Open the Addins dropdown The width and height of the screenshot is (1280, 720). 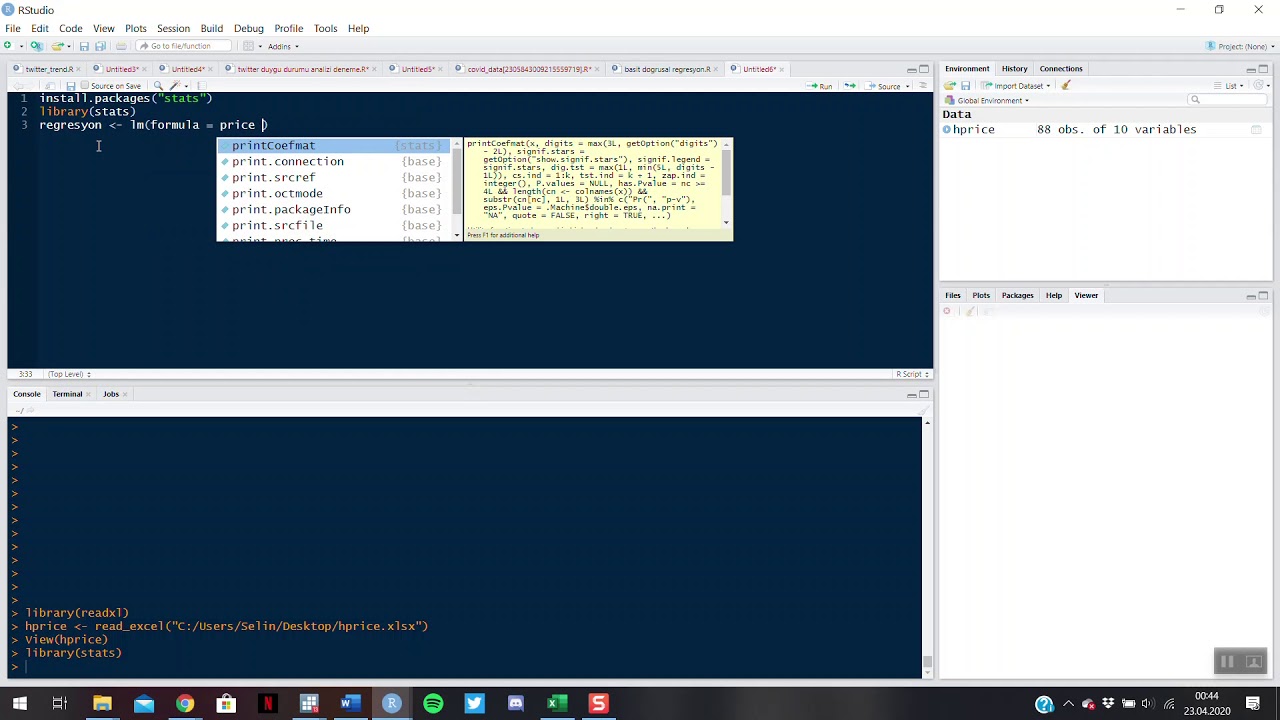coord(283,46)
